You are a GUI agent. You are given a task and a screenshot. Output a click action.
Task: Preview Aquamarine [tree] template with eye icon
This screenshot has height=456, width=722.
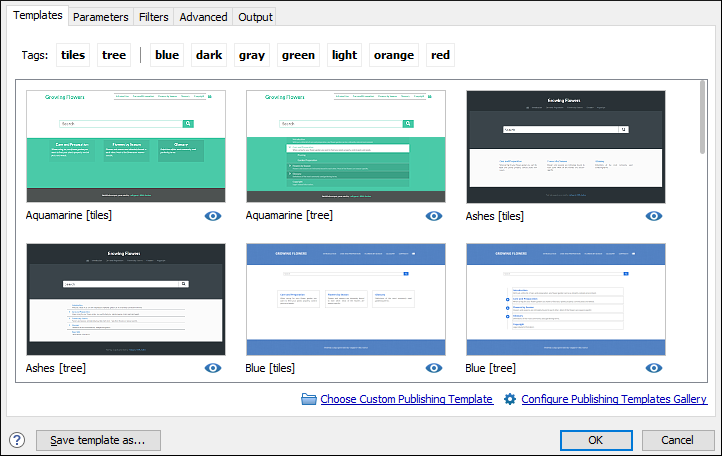click(434, 216)
